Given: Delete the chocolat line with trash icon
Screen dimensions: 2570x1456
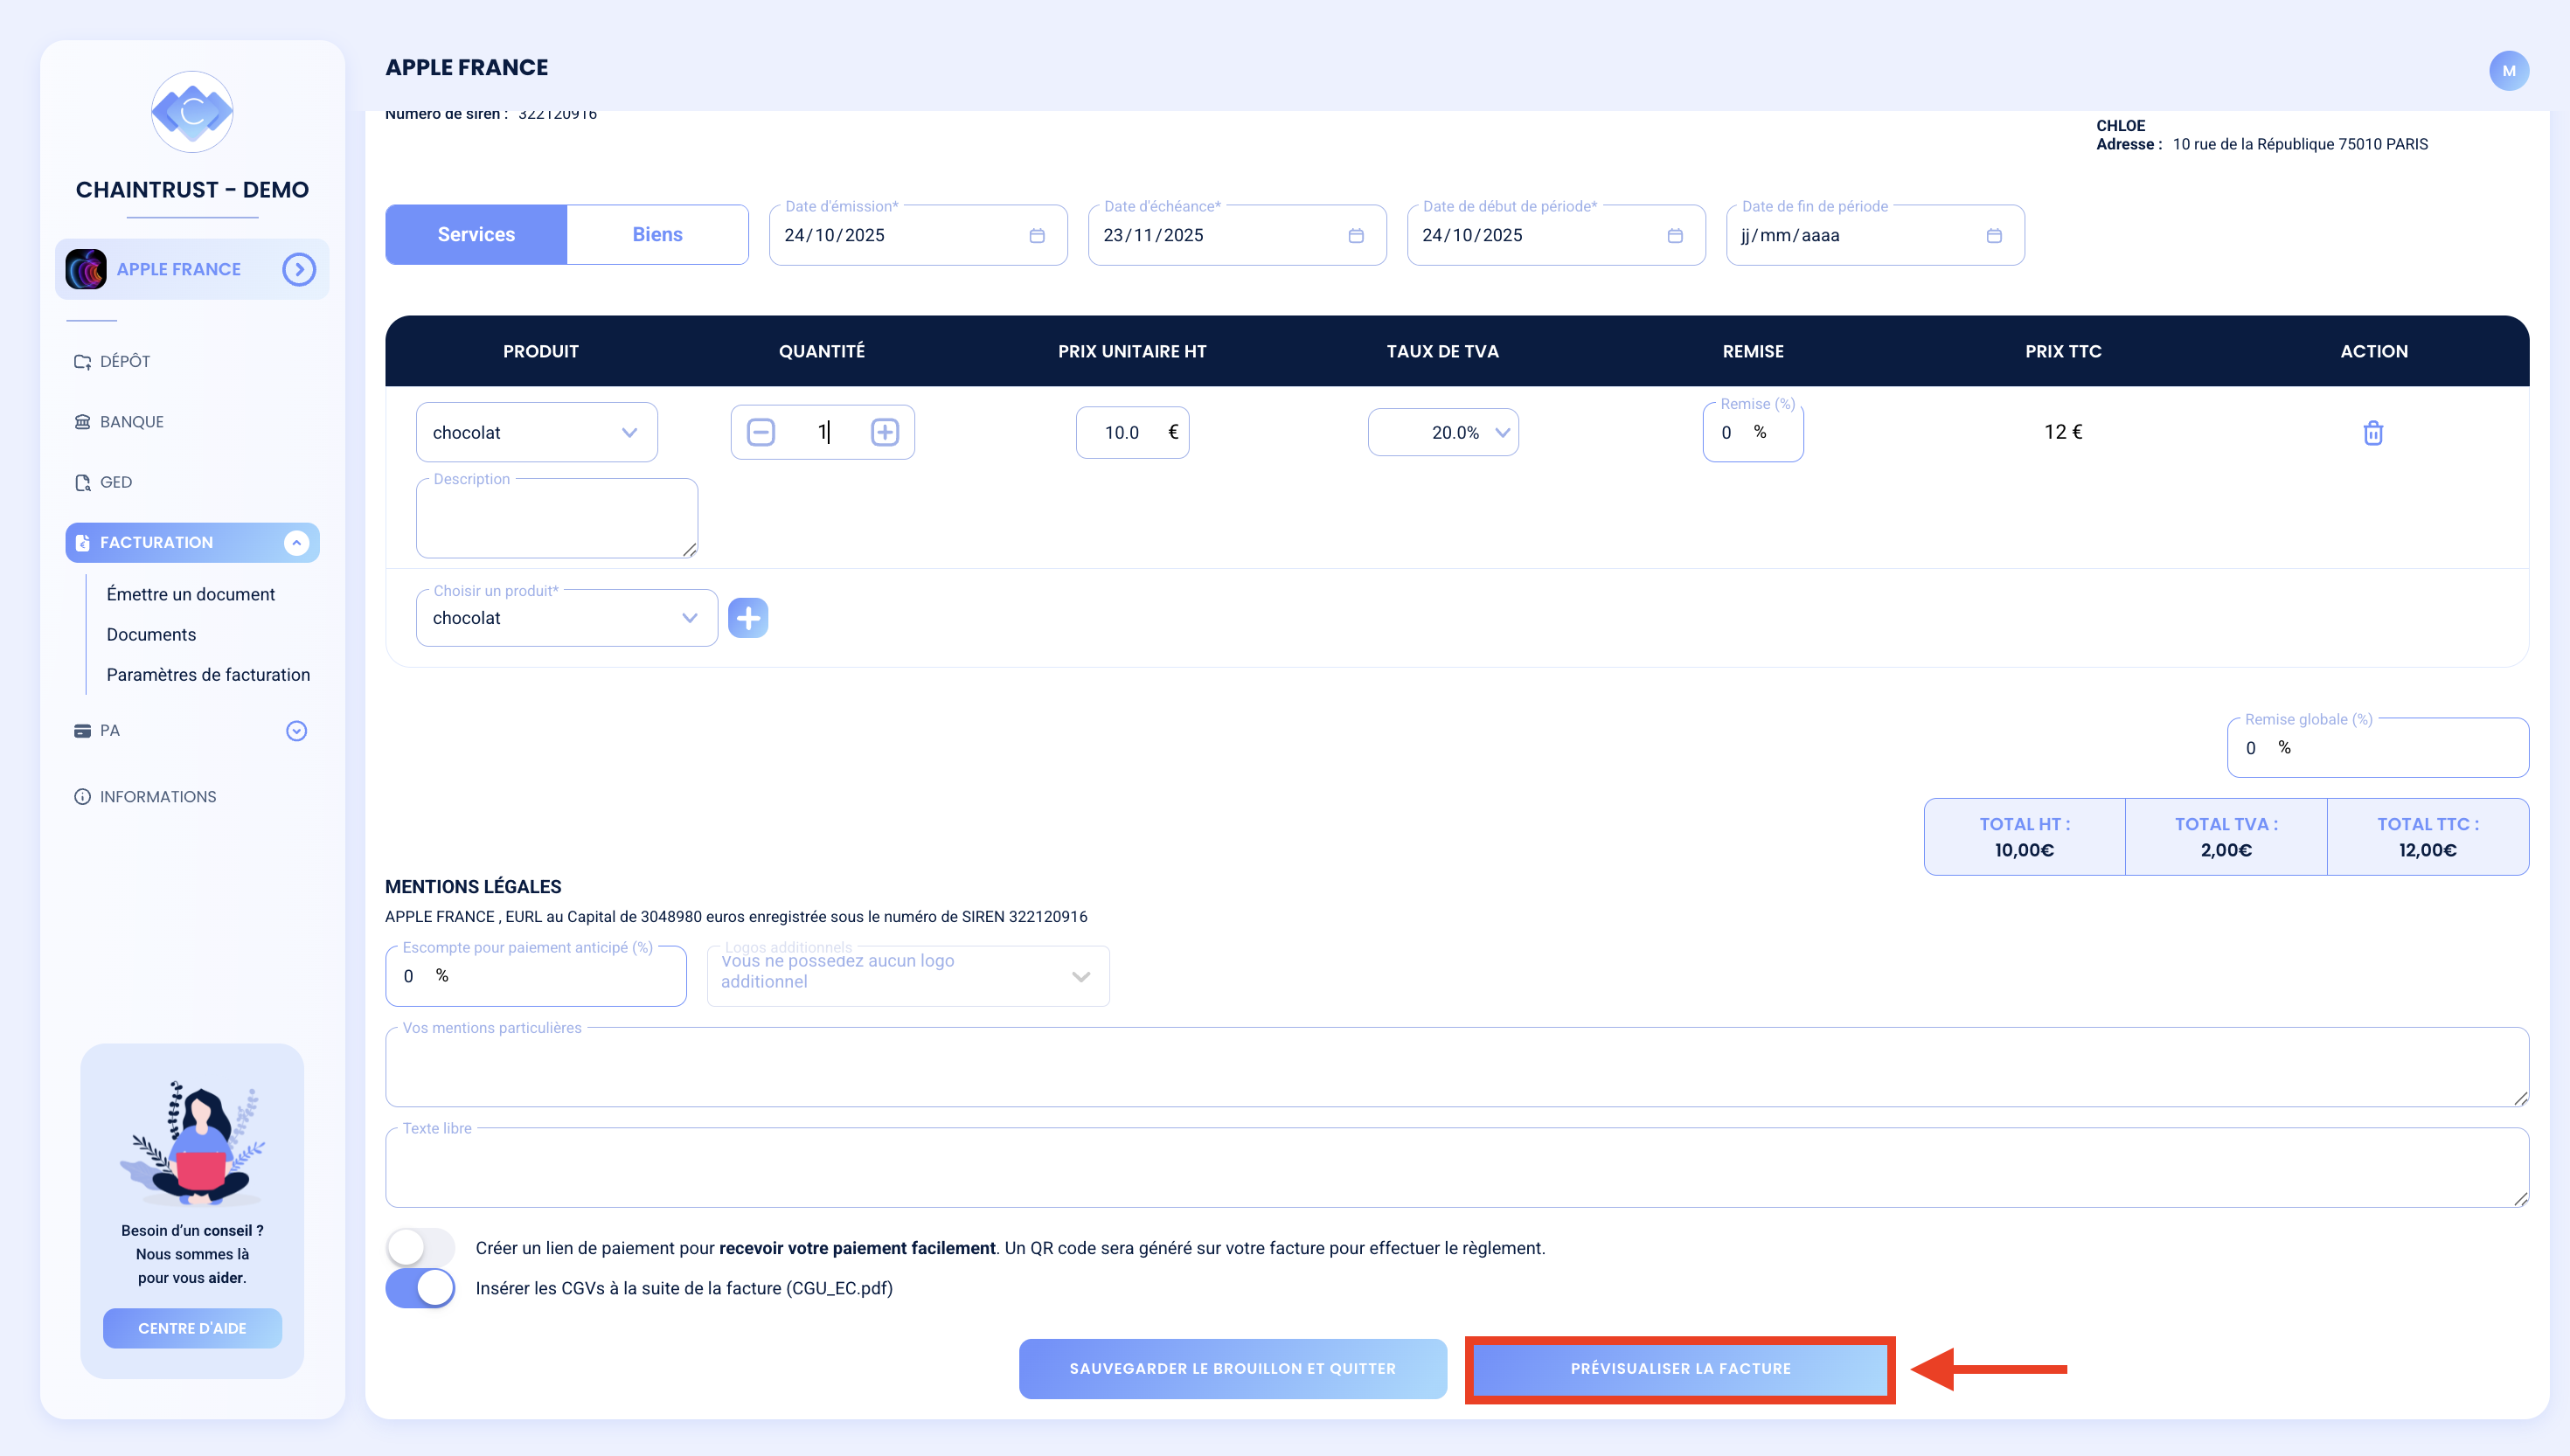Looking at the screenshot, I should tap(2373, 432).
